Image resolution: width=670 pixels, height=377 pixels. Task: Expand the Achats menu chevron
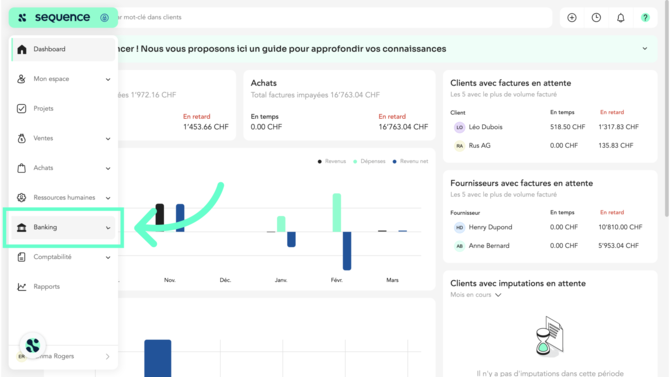(x=108, y=168)
